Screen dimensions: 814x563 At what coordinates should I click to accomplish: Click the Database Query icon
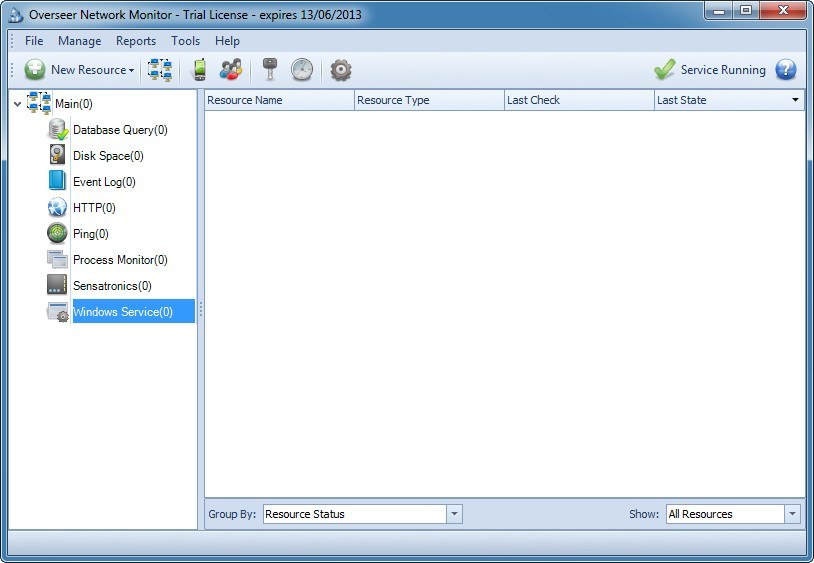tap(58, 129)
